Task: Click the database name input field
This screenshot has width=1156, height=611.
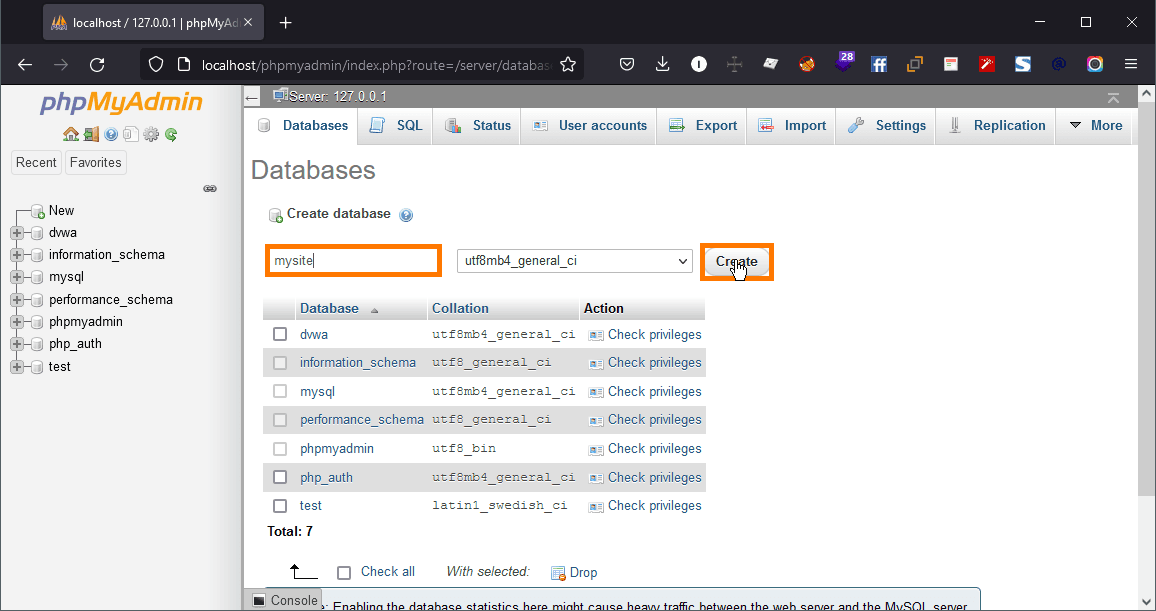Action: 353,261
